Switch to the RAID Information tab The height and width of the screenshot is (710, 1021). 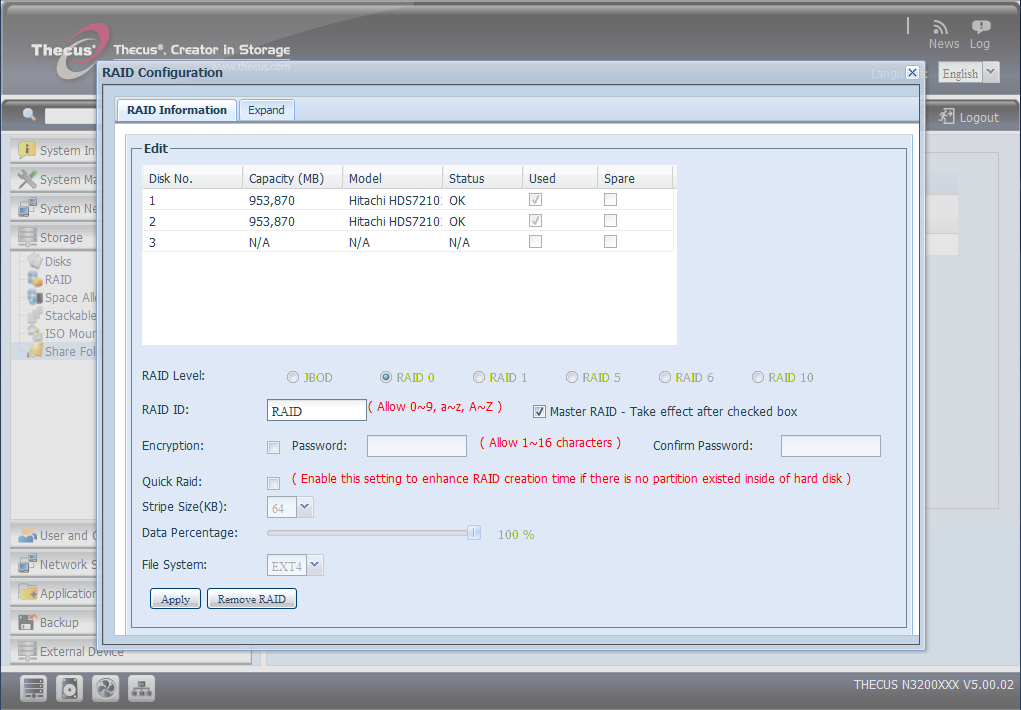pos(176,110)
